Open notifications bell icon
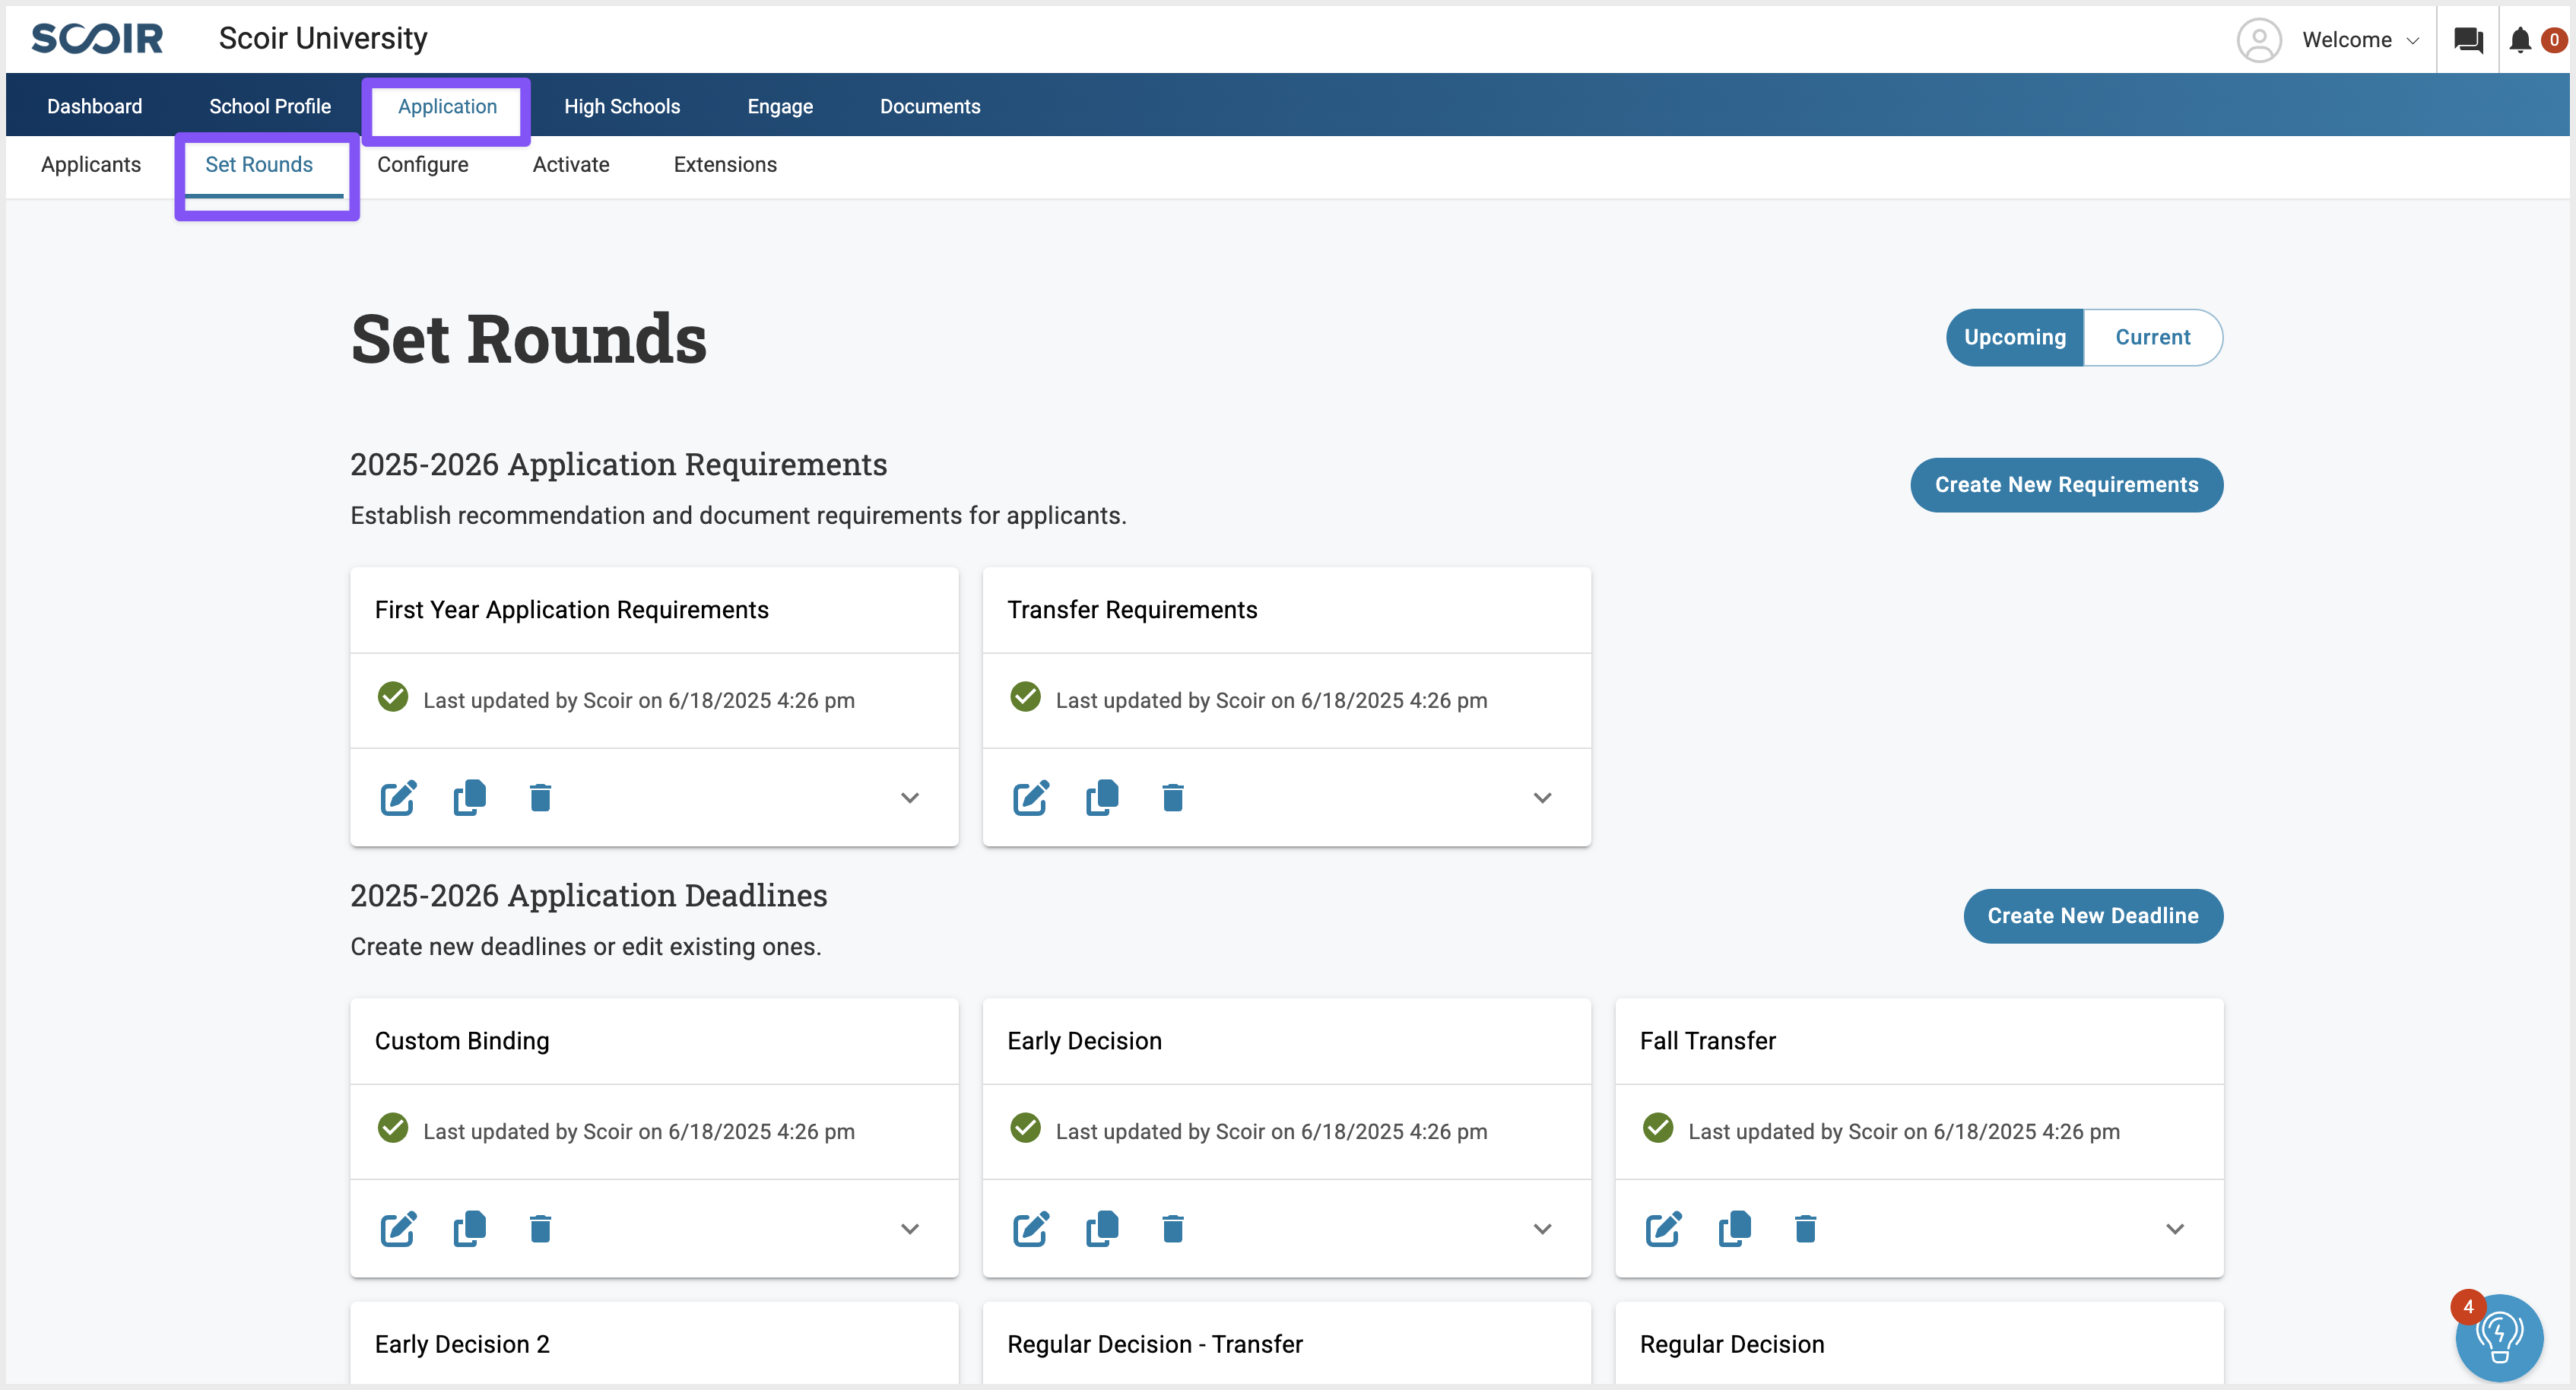The image size is (2576, 1390). 2520,40
